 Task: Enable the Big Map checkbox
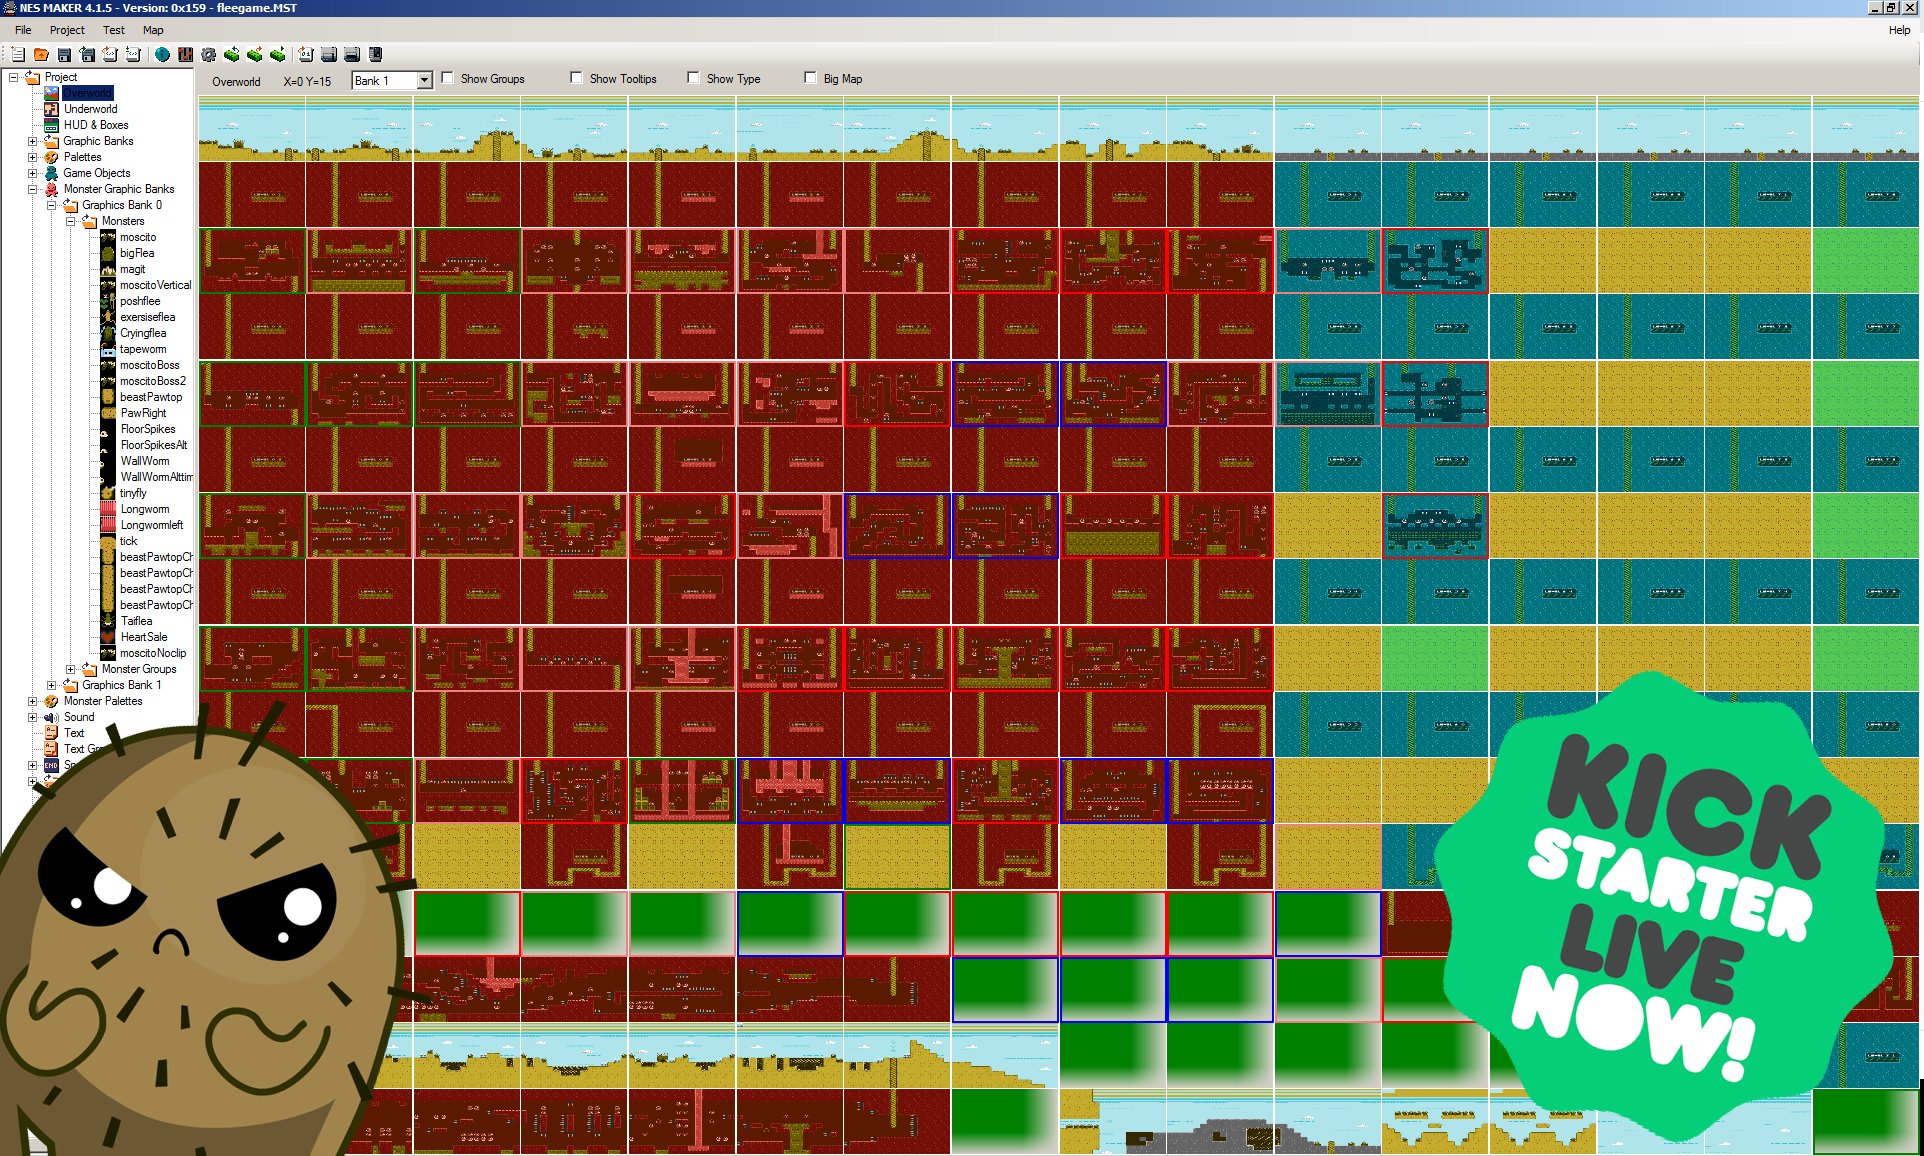tap(810, 78)
